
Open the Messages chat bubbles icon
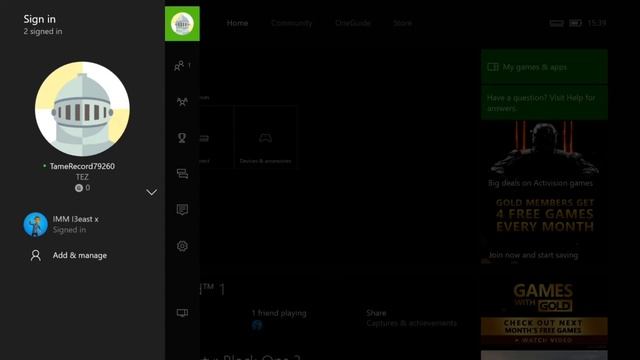(x=182, y=174)
